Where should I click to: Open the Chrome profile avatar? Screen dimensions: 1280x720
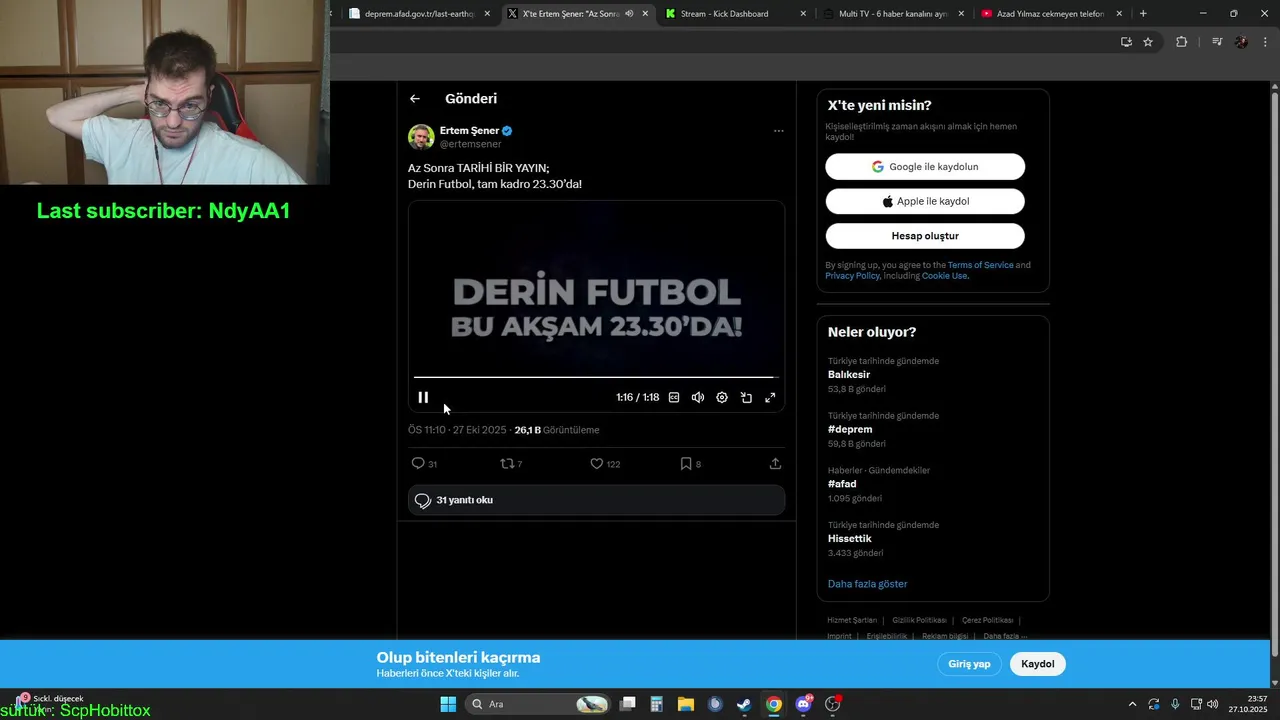pyautogui.click(x=1241, y=42)
